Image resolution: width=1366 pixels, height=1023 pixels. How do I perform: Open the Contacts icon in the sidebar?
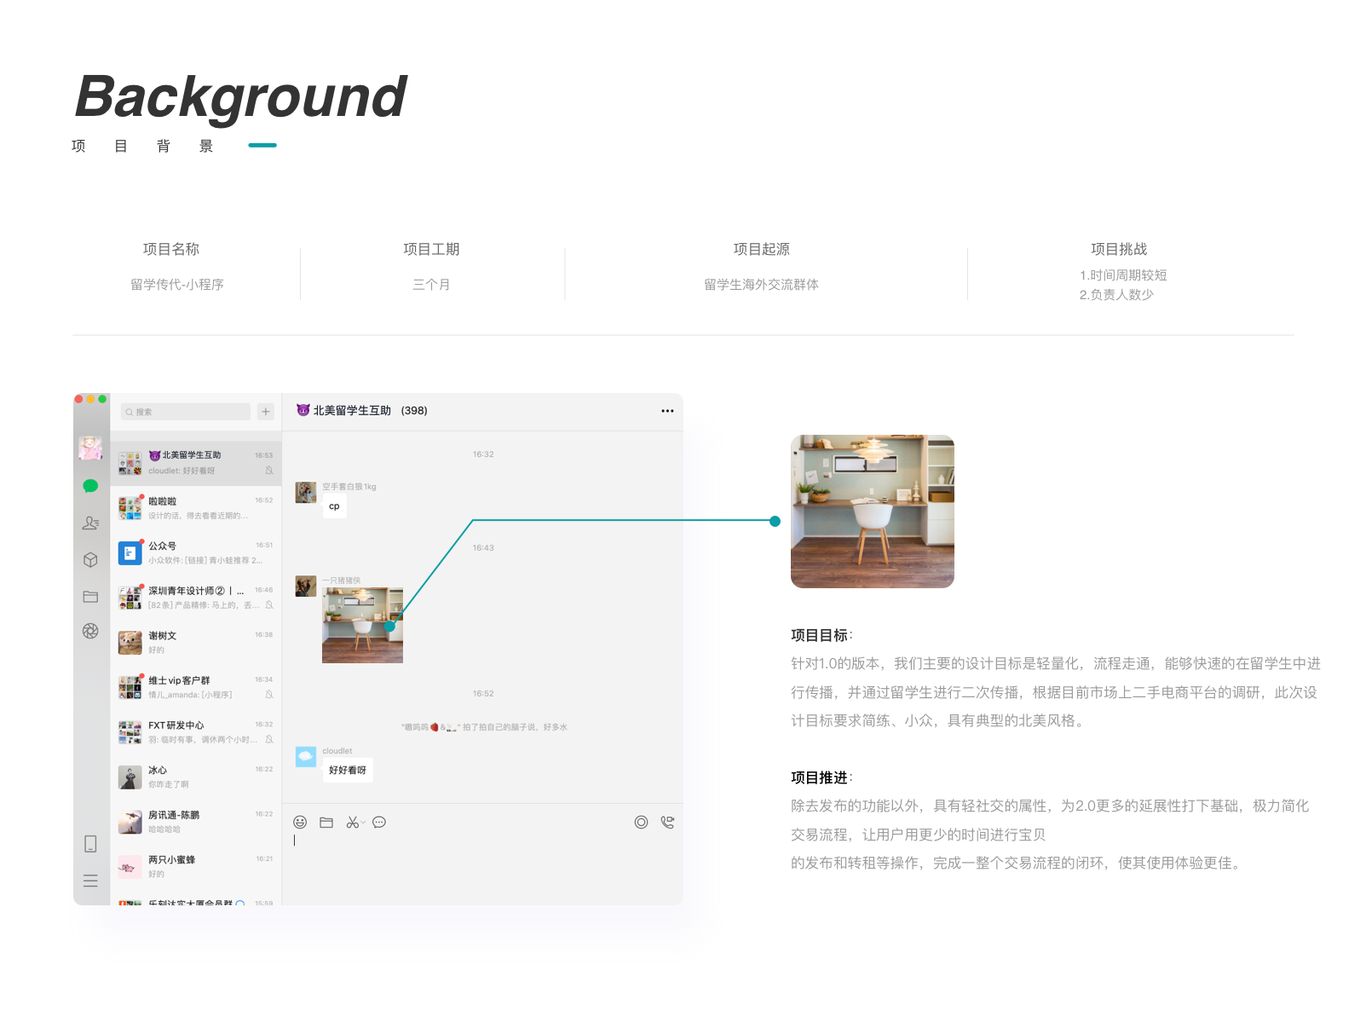90,523
